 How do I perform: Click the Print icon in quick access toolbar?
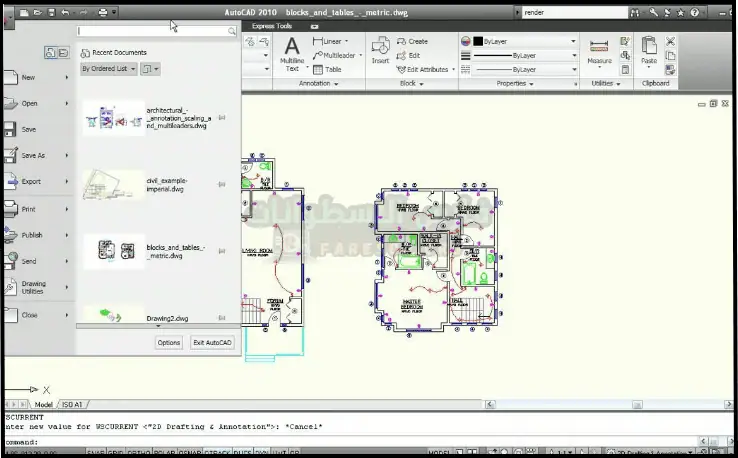pyautogui.click(x=102, y=12)
